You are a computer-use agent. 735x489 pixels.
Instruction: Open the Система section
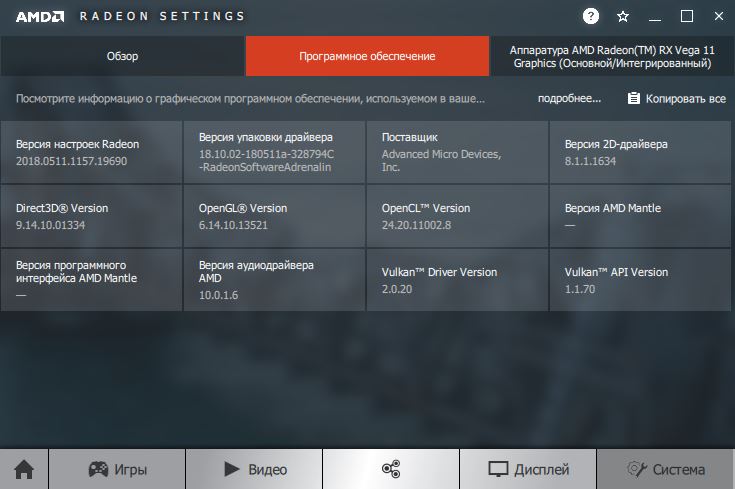(665, 469)
